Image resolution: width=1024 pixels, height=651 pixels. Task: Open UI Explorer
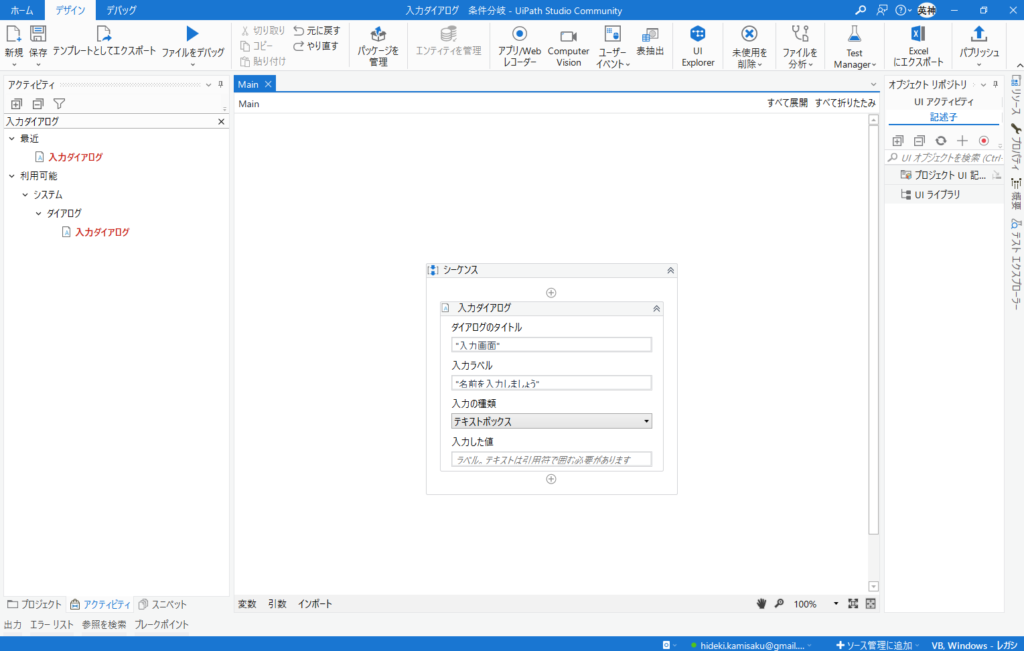click(x=698, y=46)
